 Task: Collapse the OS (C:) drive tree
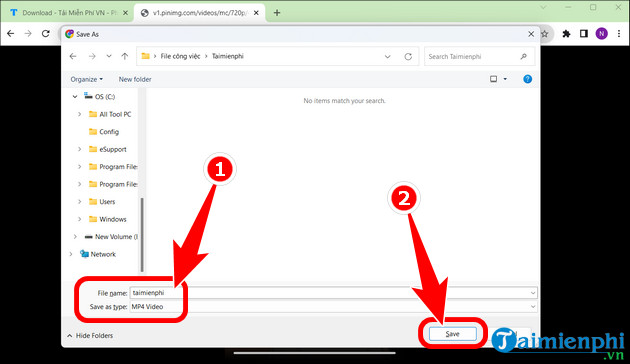coord(75,96)
